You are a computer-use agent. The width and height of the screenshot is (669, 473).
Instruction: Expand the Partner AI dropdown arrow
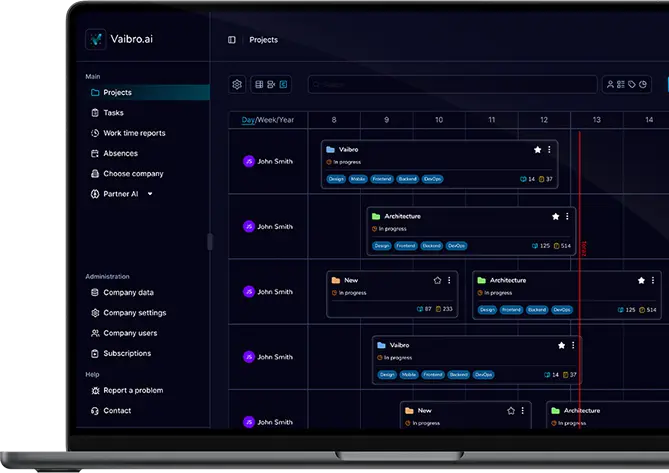pyautogui.click(x=150, y=194)
